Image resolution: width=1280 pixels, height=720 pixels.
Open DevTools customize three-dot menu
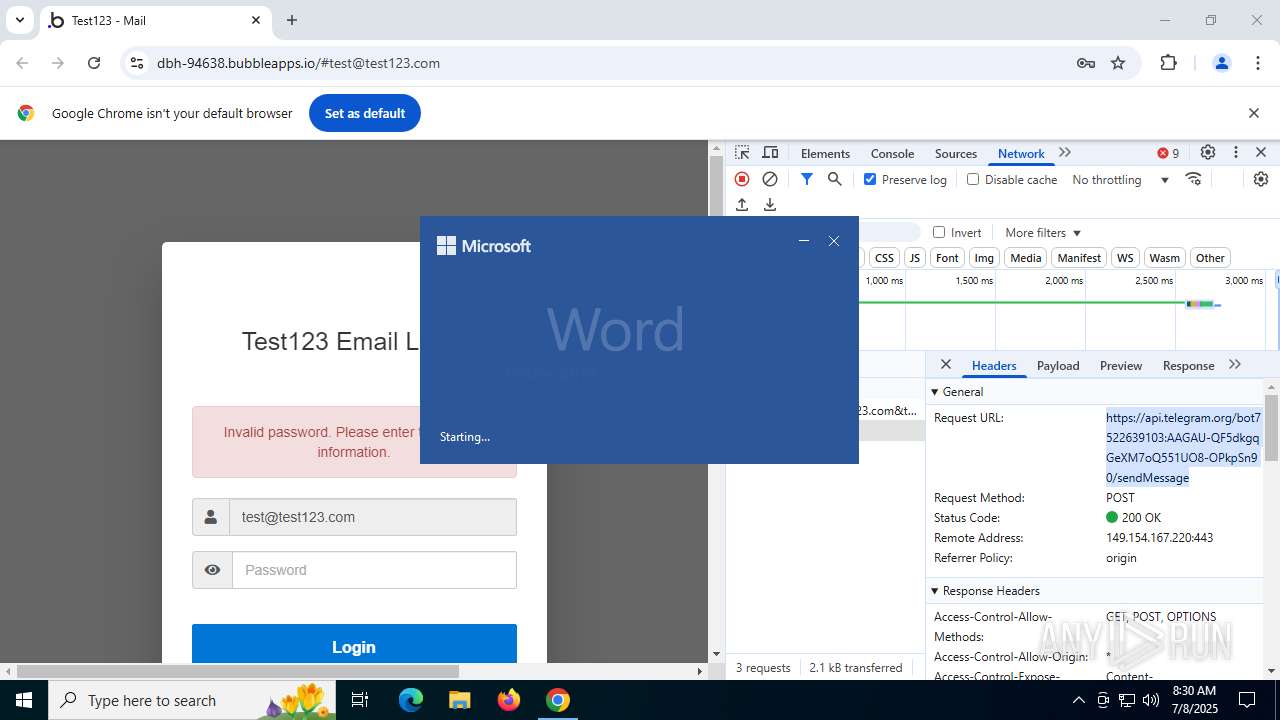click(1236, 153)
